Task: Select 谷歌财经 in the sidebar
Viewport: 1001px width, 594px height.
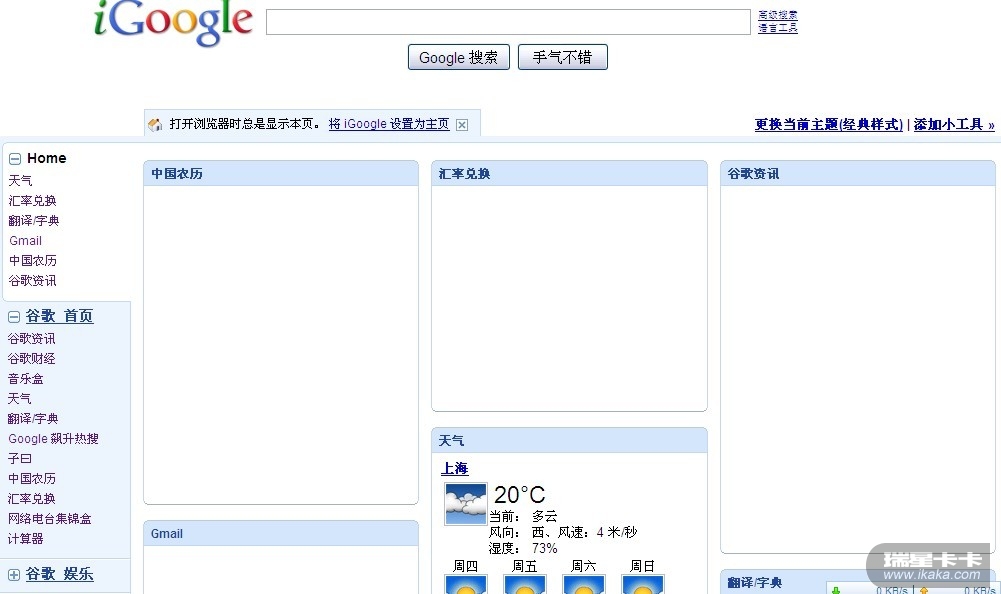Action: pos(31,358)
